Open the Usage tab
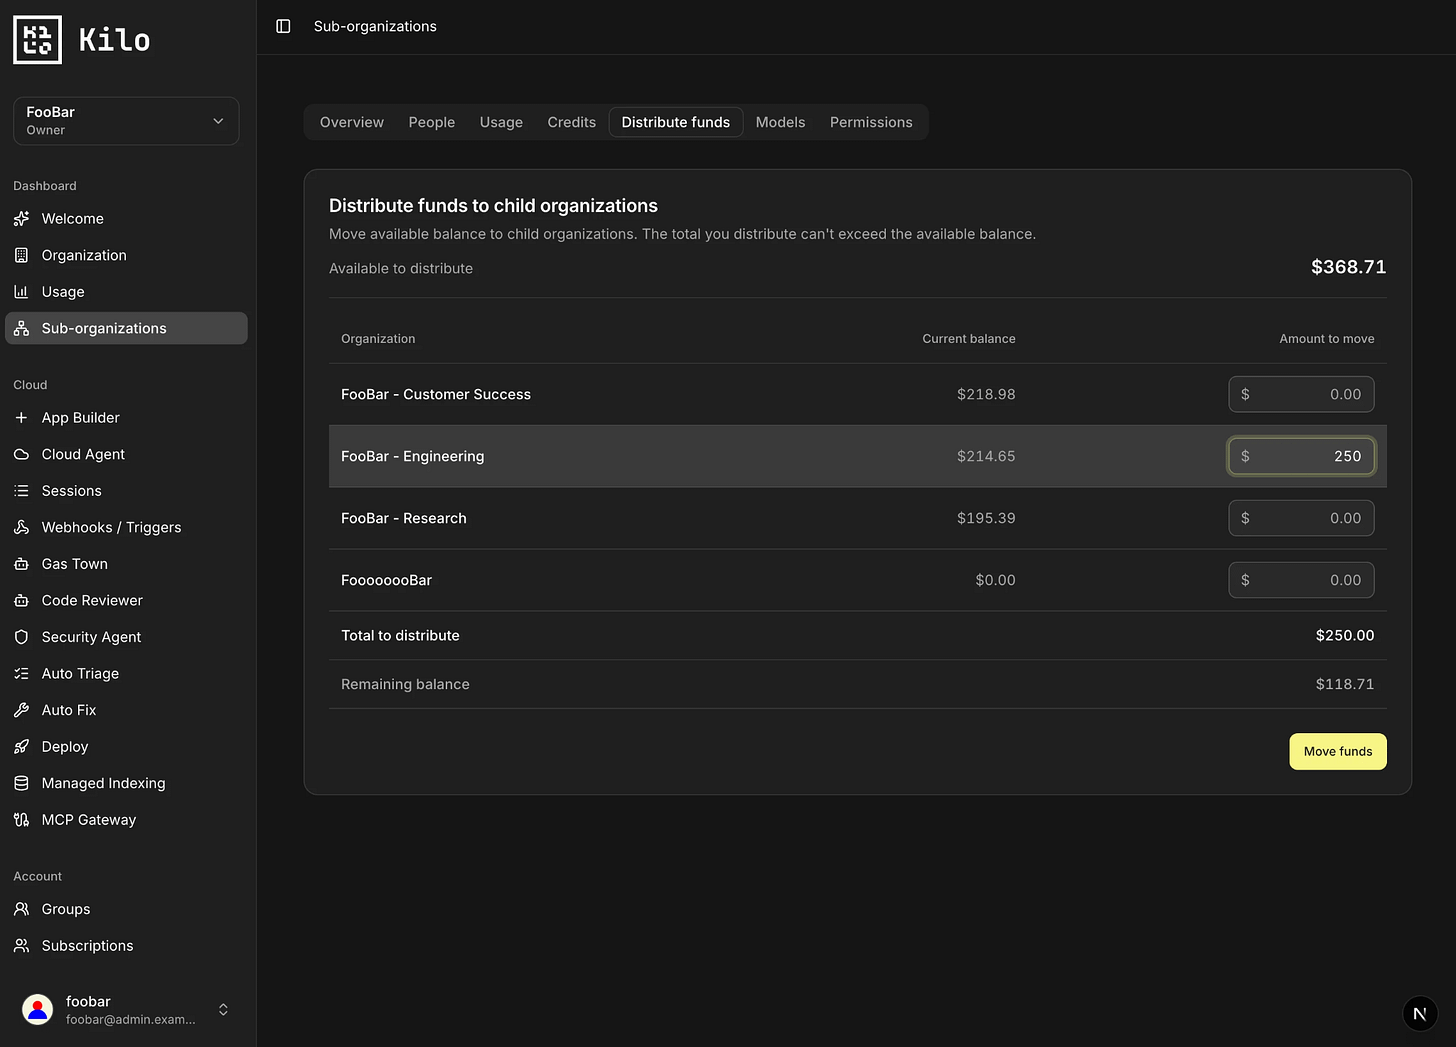The width and height of the screenshot is (1456, 1047). [x=501, y=122]
